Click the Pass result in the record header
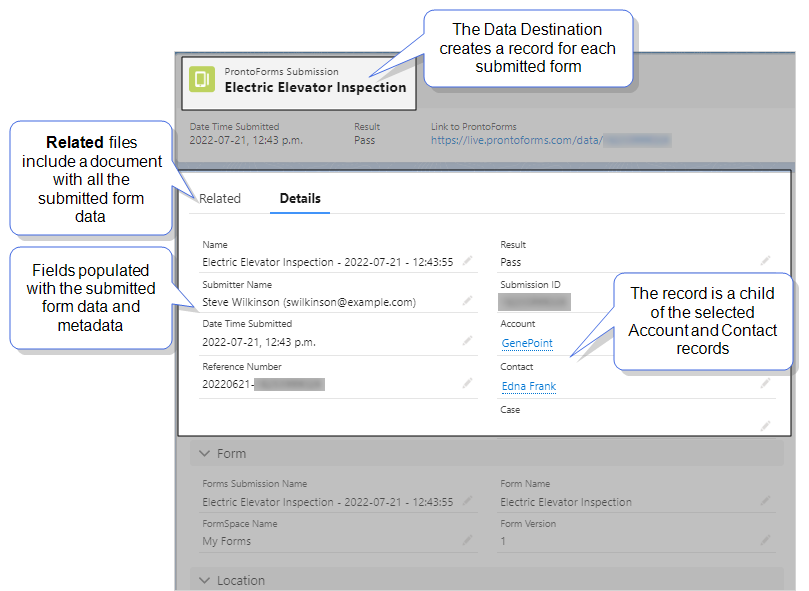This screenshot has width=809, height=591. 364,140
